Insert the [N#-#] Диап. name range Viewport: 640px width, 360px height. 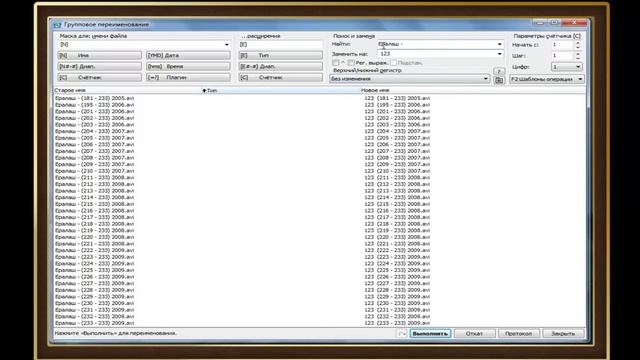tap(100, 66)
